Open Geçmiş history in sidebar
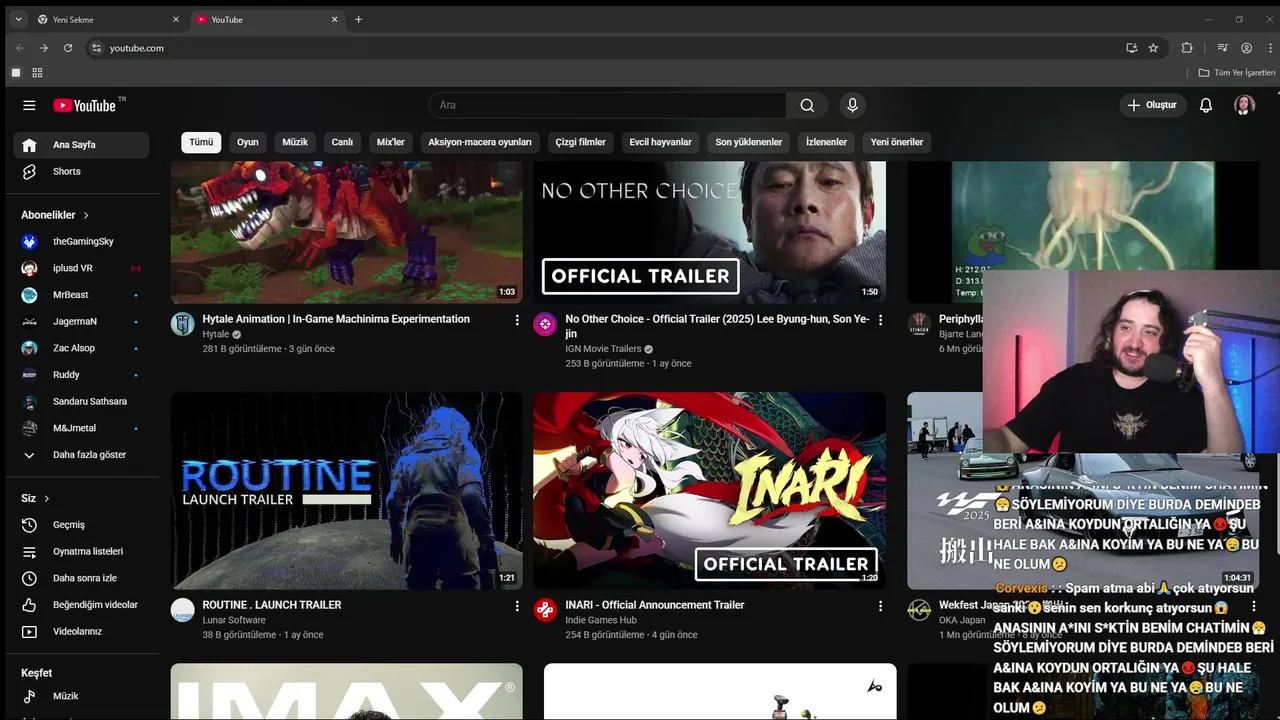This screenshot has width=1280, height=720. (81, 525)
